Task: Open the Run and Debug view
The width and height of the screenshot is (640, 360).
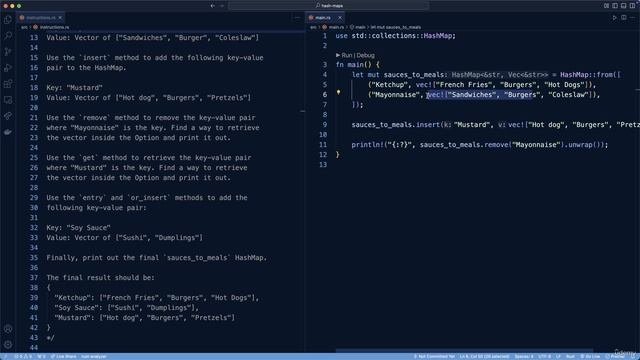Action: [x=8, y=68]
